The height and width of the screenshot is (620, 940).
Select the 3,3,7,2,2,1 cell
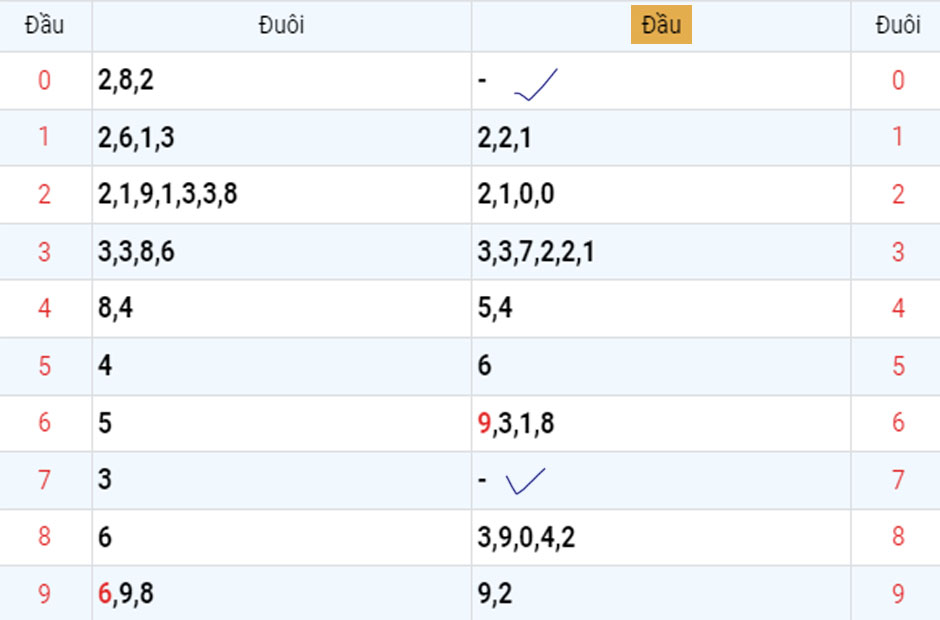pos(536,252)
